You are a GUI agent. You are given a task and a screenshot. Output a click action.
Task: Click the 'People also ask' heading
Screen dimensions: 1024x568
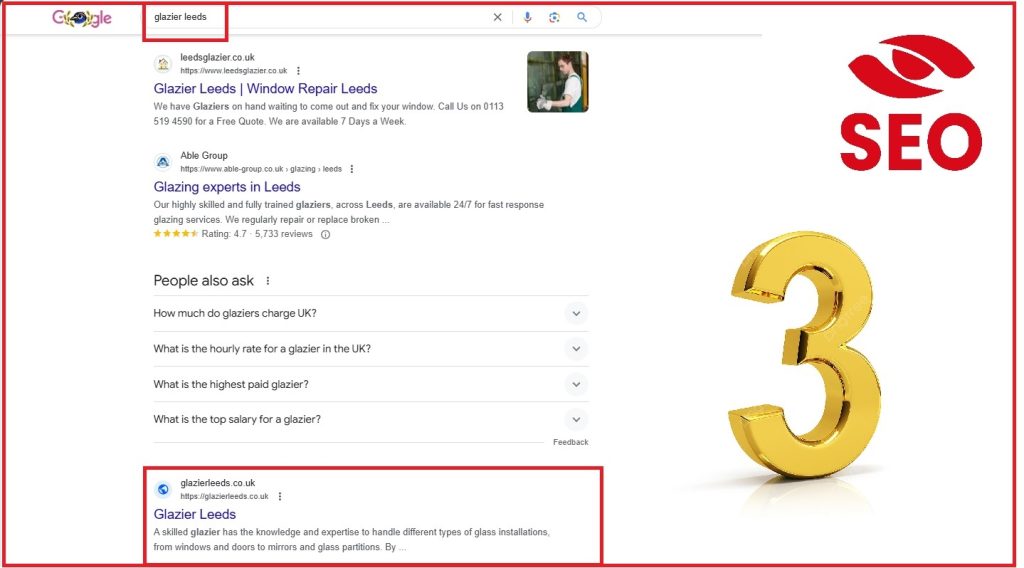(x=204, y=281)
